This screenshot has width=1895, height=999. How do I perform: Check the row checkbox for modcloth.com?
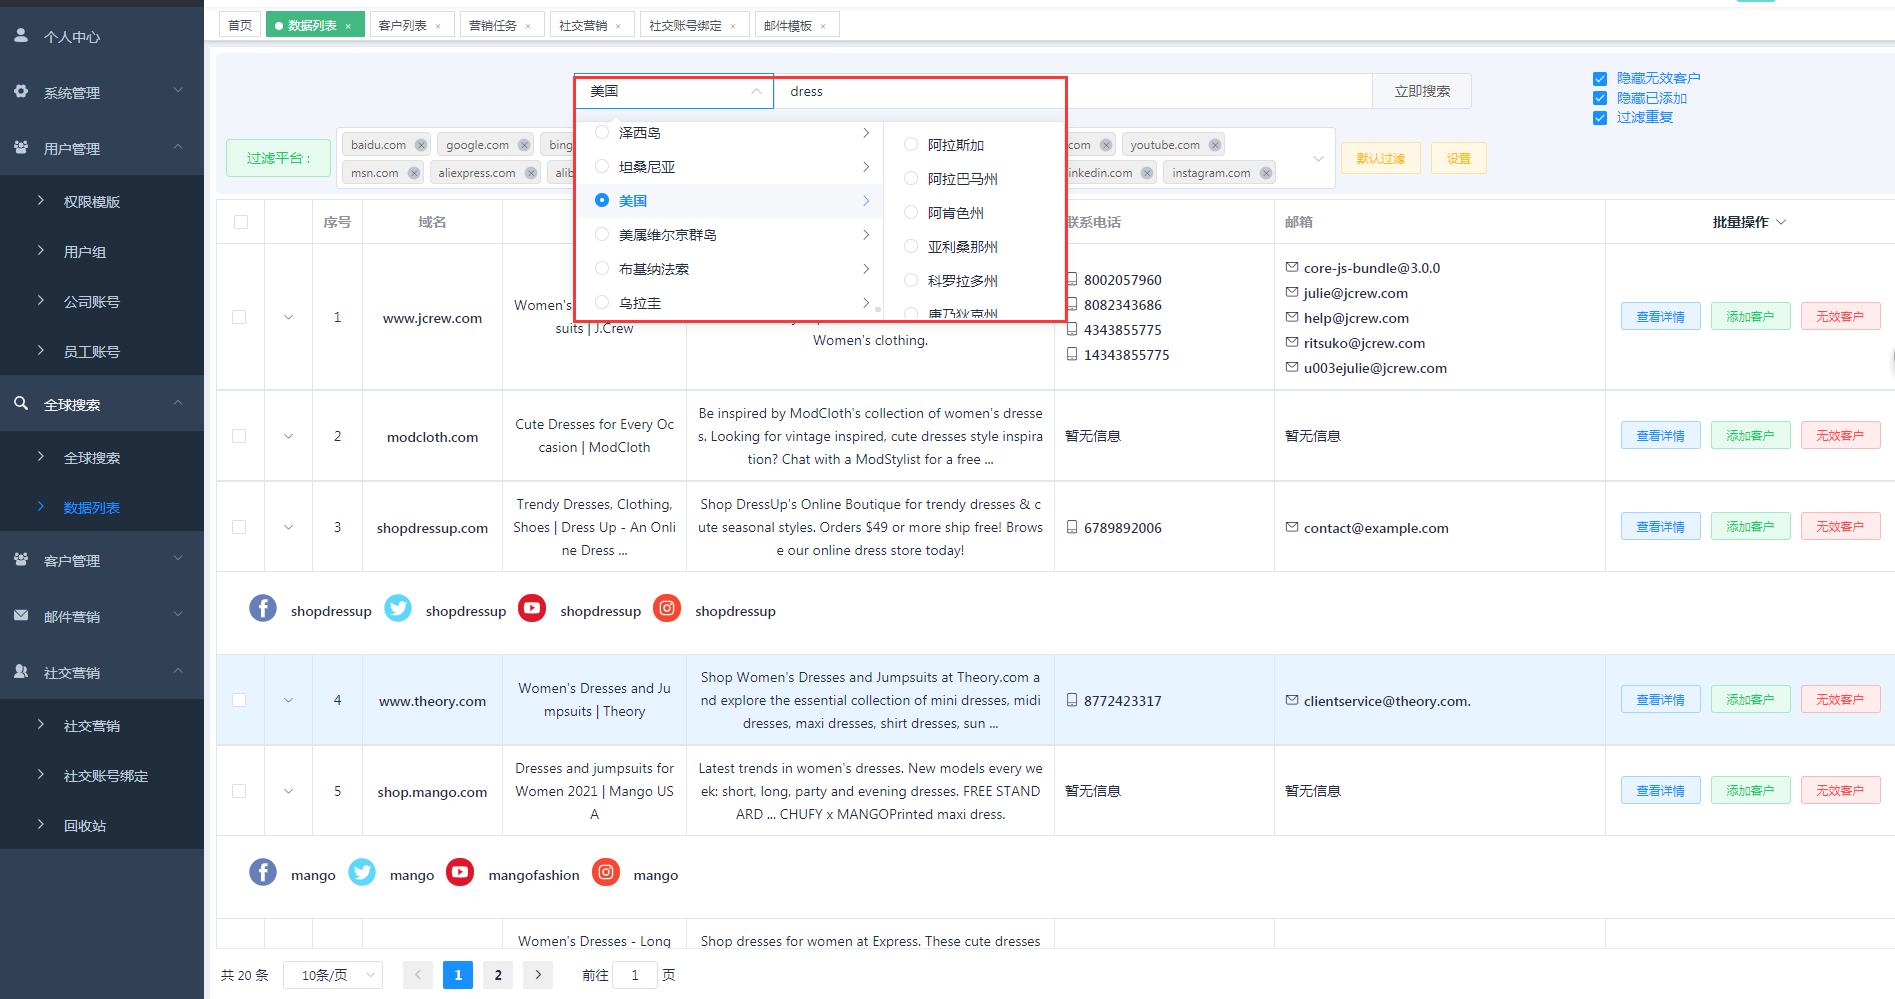tap(239, 436)
